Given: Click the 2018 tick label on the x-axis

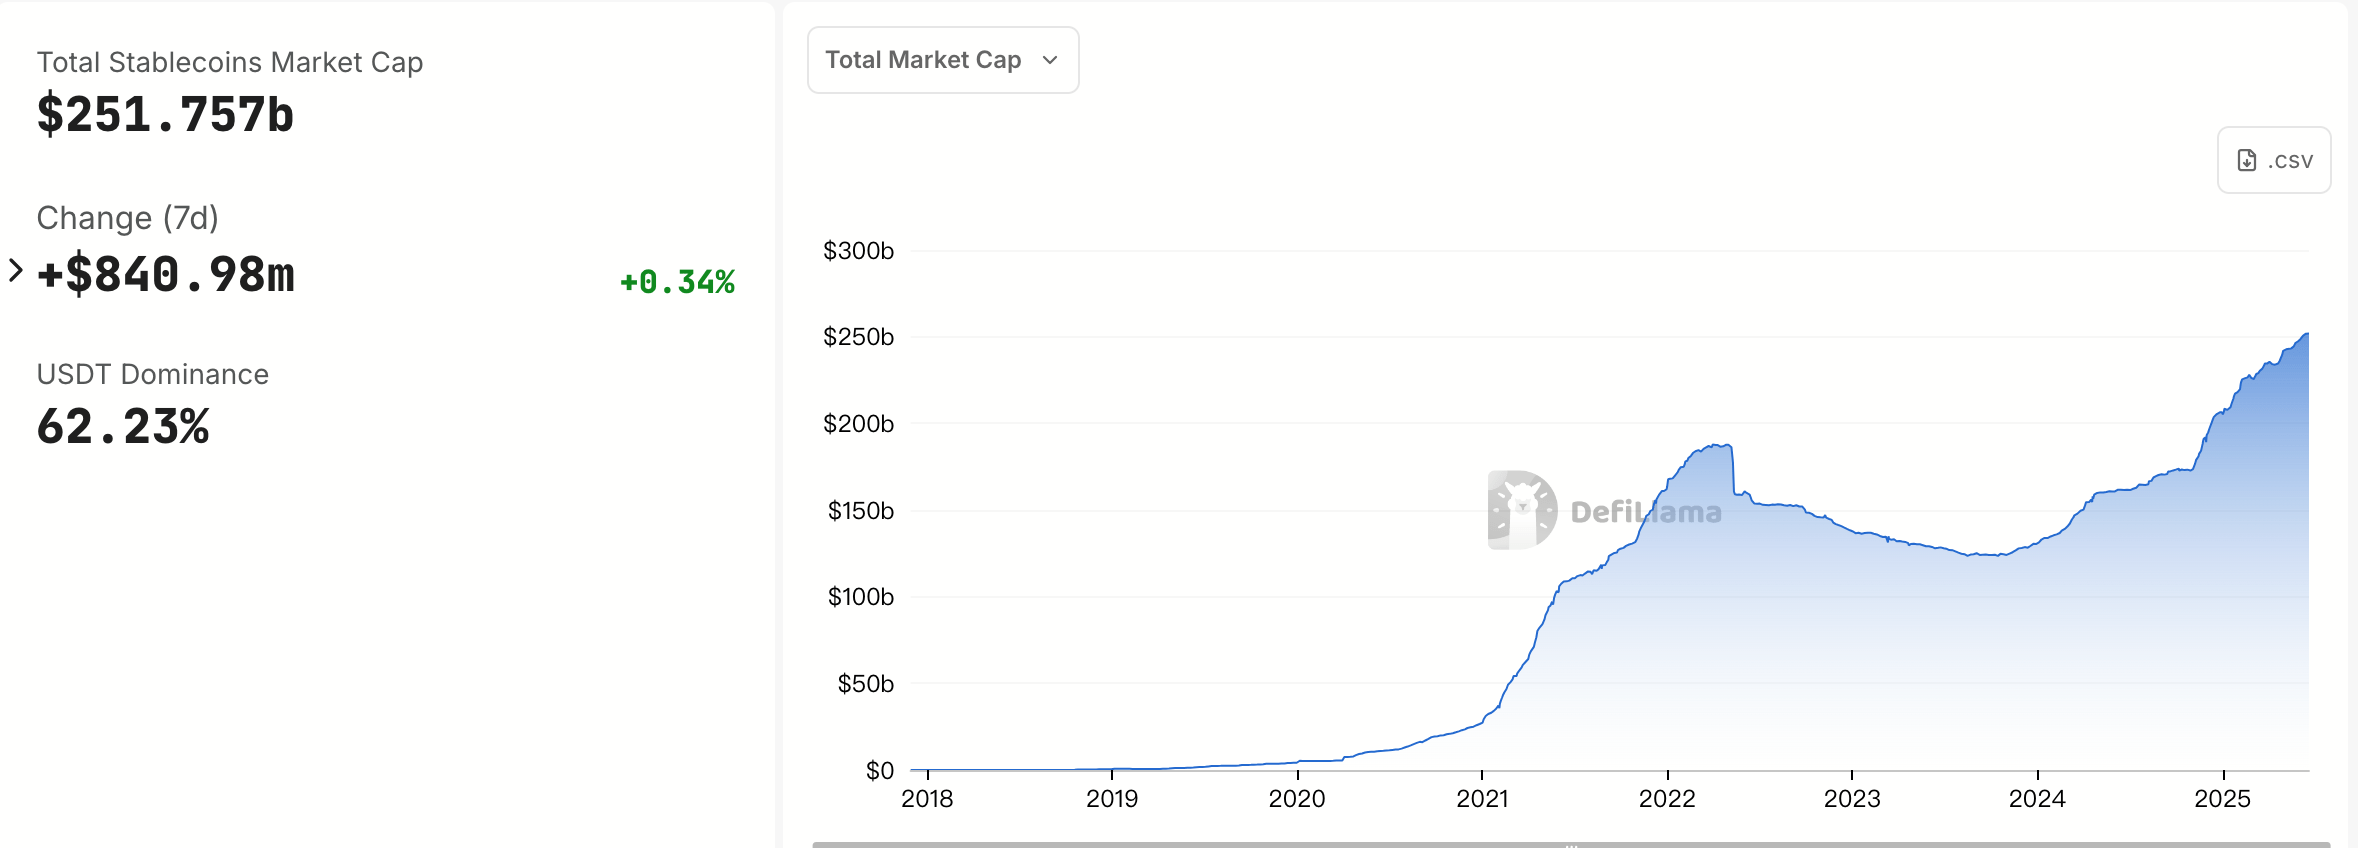Looking at the screenshot, I should click(x=927, y=799).
